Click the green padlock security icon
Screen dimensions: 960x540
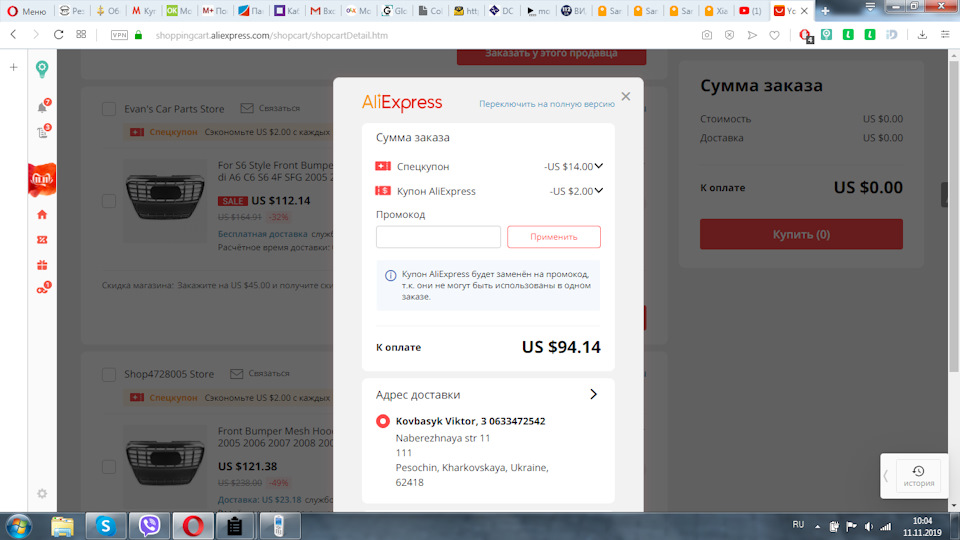[138, 35]
